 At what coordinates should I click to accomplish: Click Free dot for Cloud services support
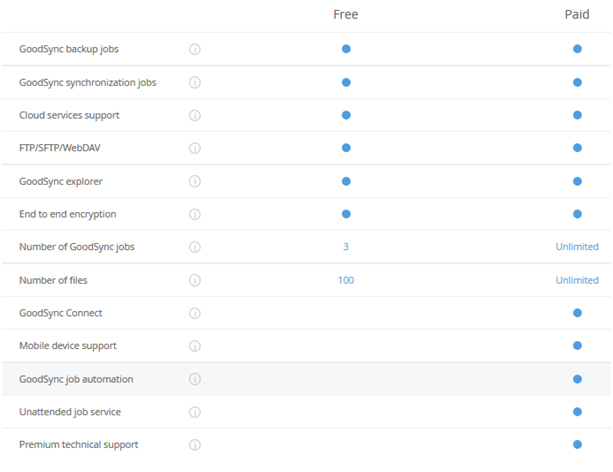pos(346,115)
